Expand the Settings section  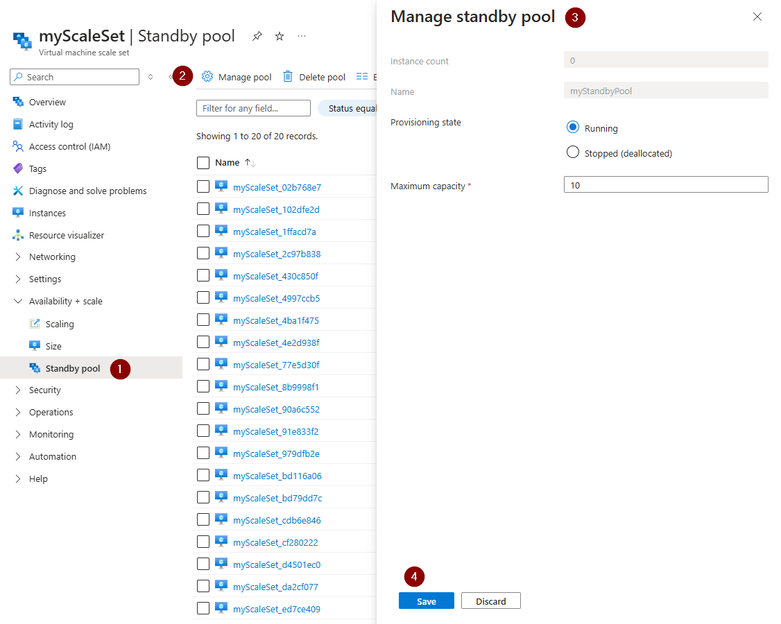18,279
